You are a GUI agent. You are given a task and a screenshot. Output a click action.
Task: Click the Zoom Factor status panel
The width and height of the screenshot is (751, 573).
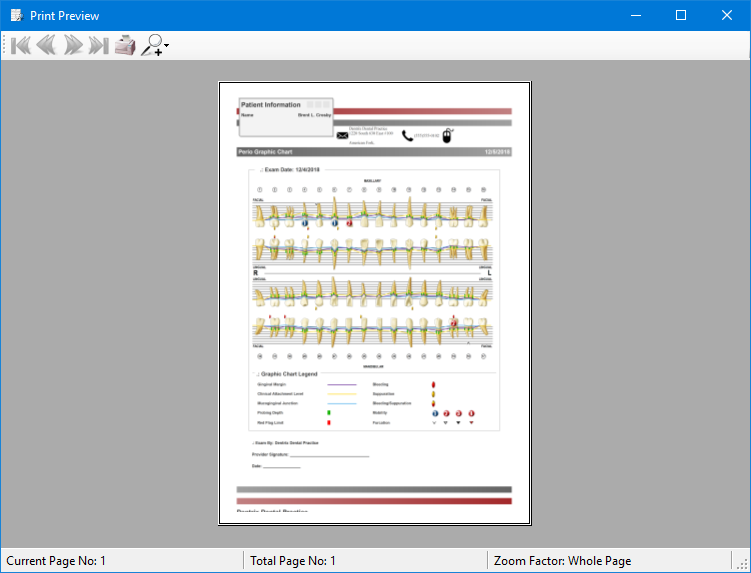pos(608,561)
